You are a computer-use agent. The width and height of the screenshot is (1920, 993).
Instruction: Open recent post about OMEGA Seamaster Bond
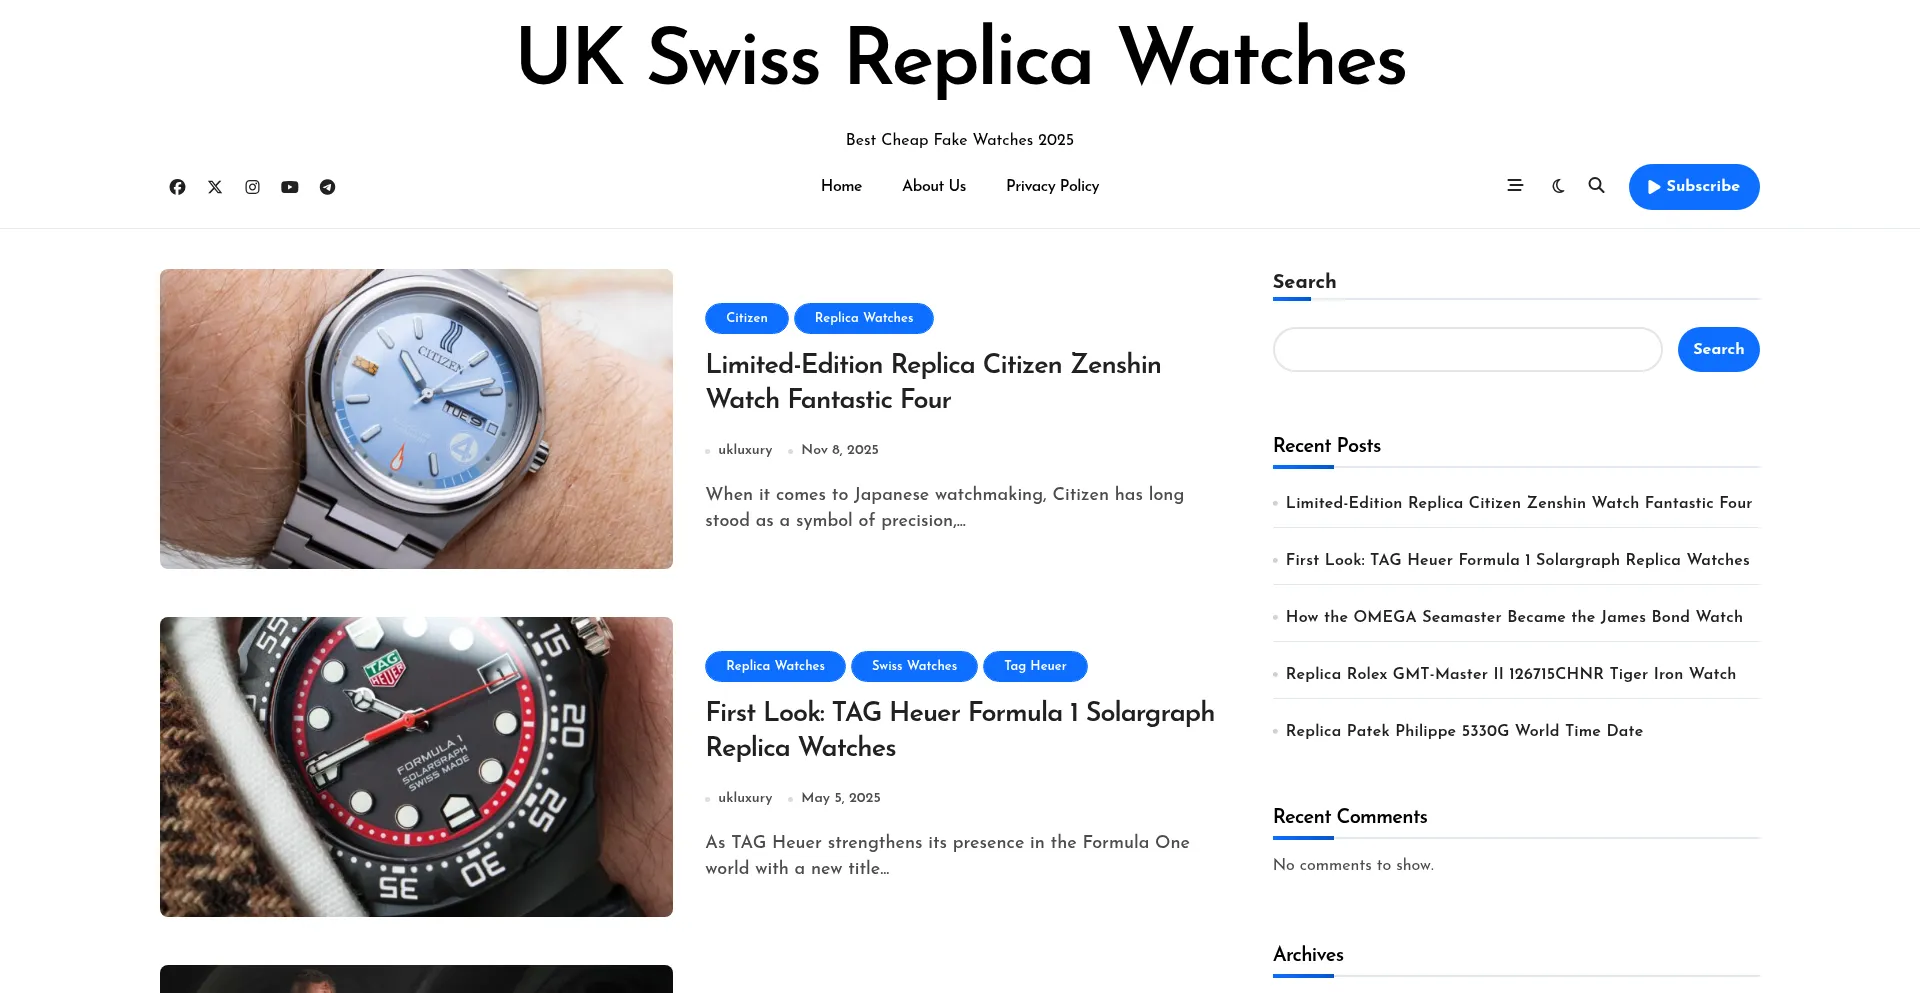tap(1514, 617)
